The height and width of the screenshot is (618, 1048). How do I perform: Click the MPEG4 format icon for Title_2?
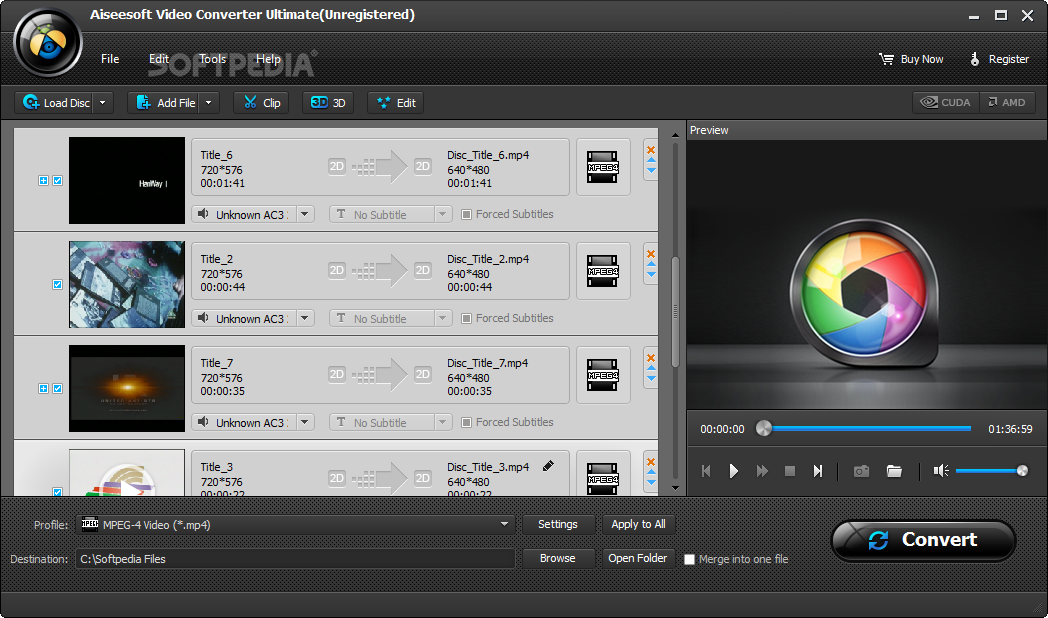pos(603,271)
